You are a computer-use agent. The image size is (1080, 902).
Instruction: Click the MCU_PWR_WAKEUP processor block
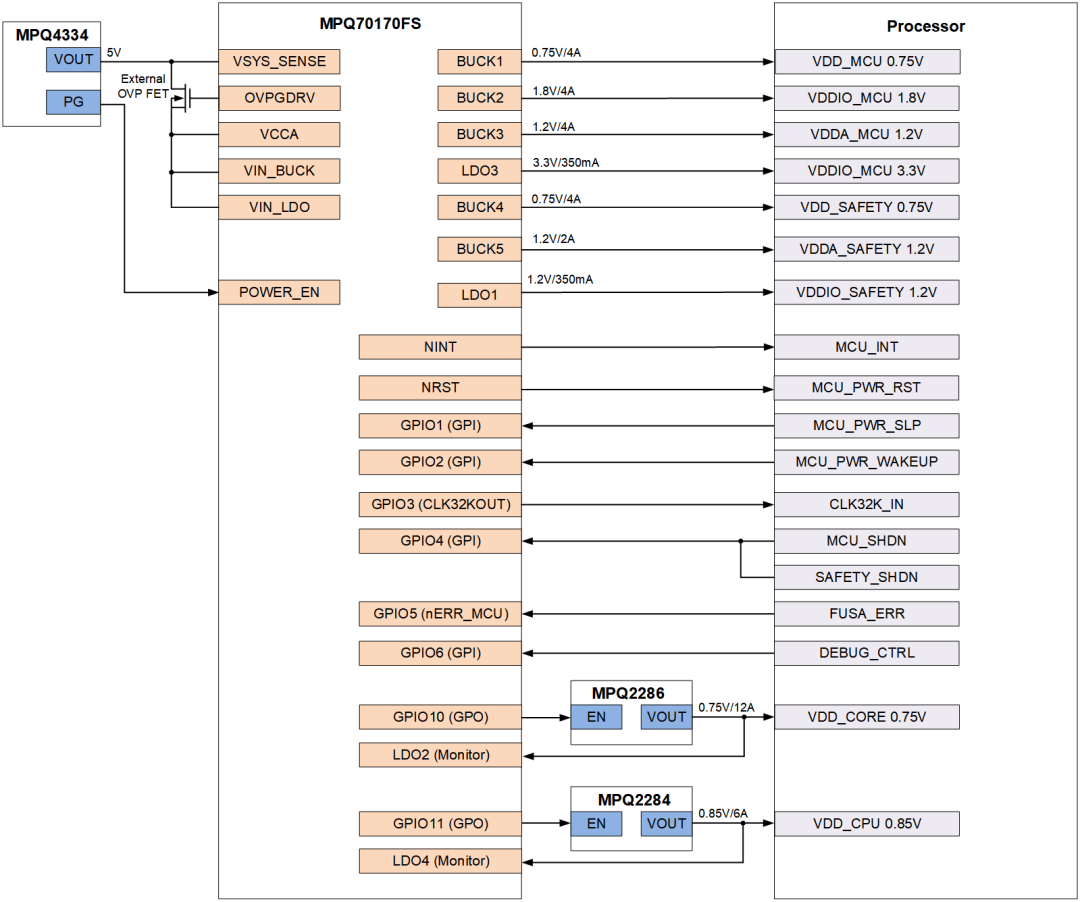(867, 462)
